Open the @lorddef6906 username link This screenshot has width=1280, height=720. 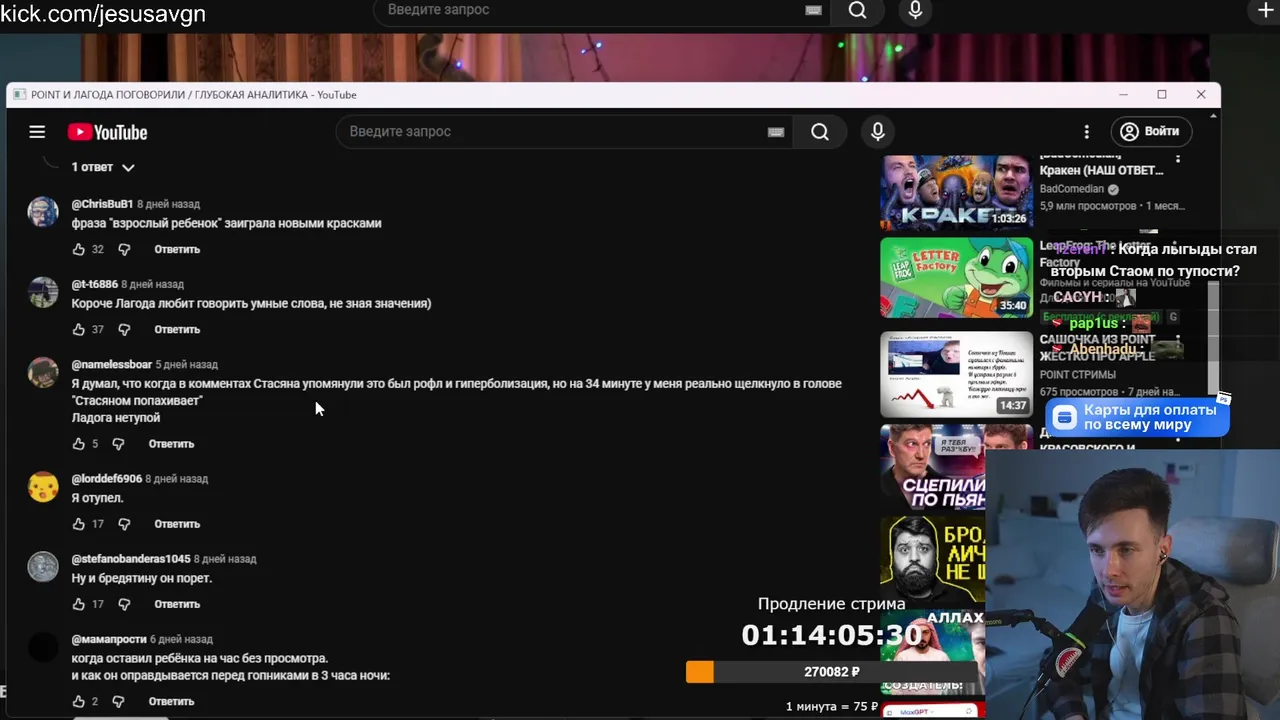pyautogui.click(x=107, y=478)
